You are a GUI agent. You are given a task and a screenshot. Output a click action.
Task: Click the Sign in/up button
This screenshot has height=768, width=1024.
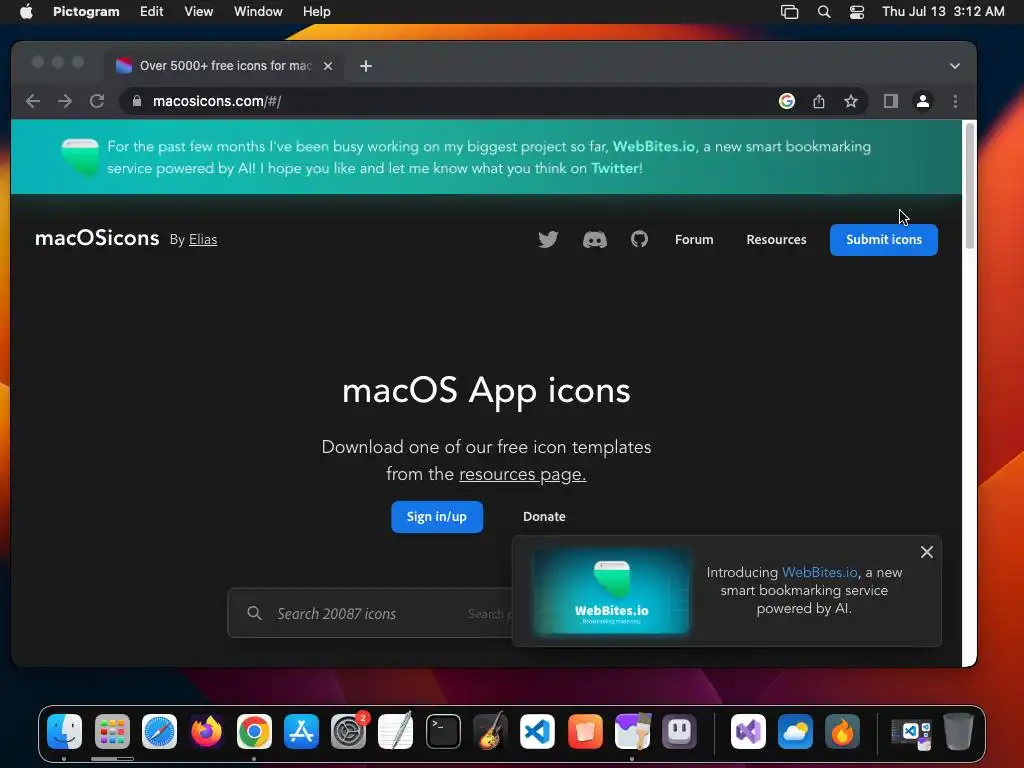click(x=437, y=517)
